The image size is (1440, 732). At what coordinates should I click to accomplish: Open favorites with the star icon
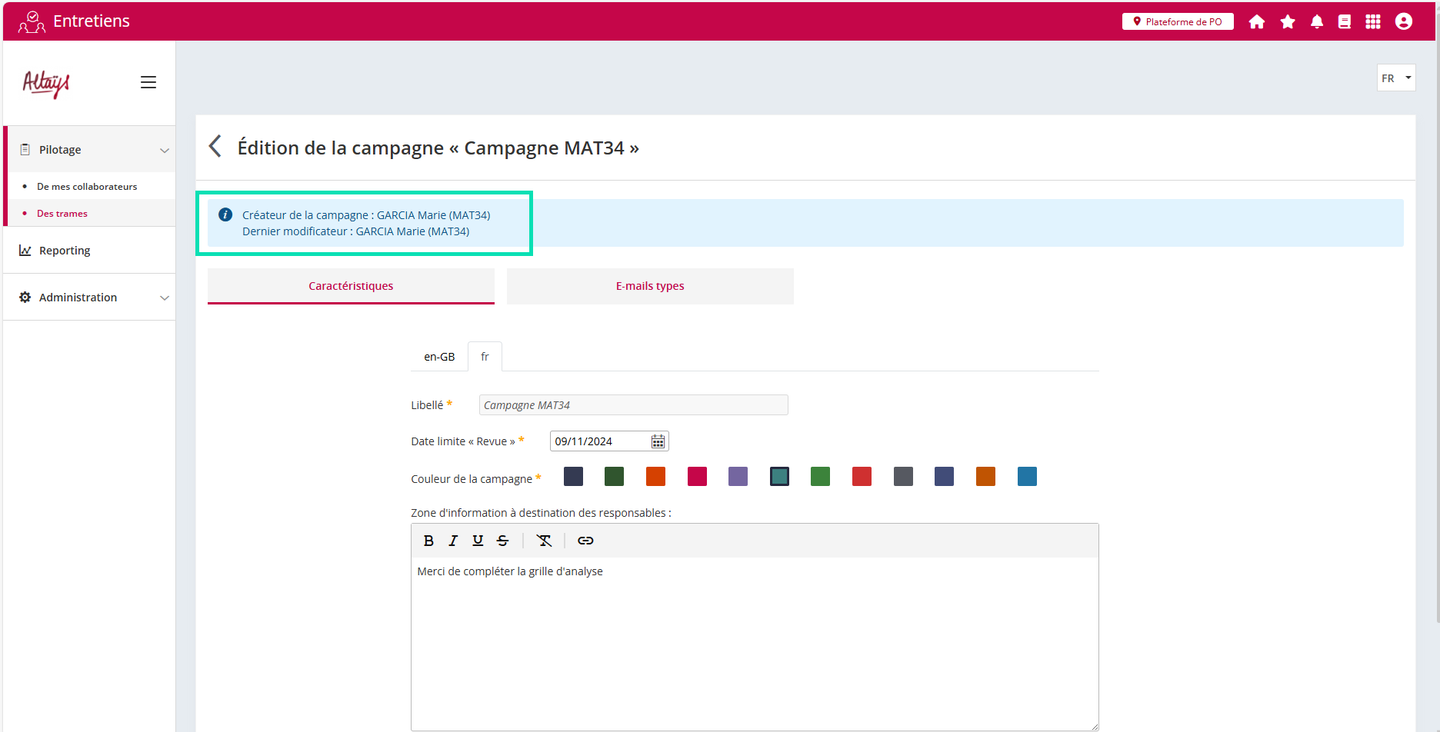pyautogui.click(x=1287, y=21)
